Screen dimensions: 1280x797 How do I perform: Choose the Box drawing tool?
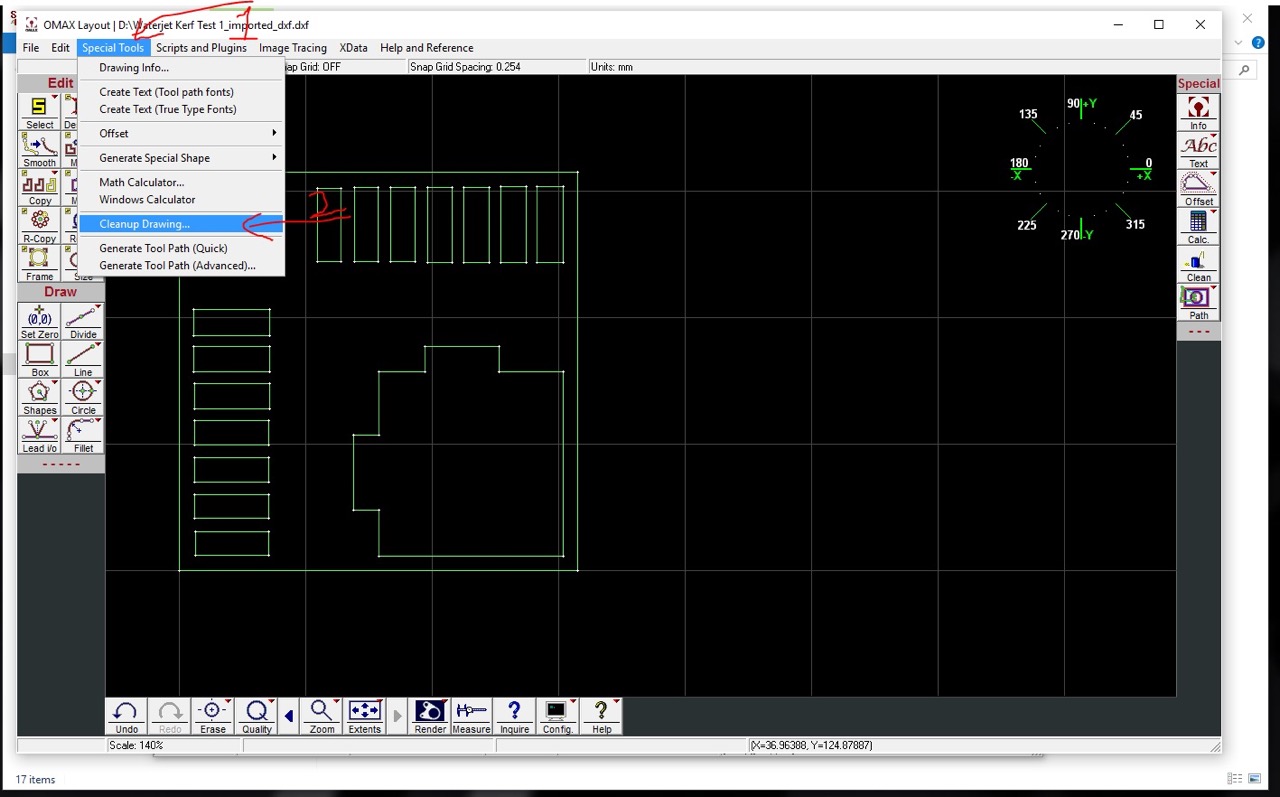[x=40, y=360]
